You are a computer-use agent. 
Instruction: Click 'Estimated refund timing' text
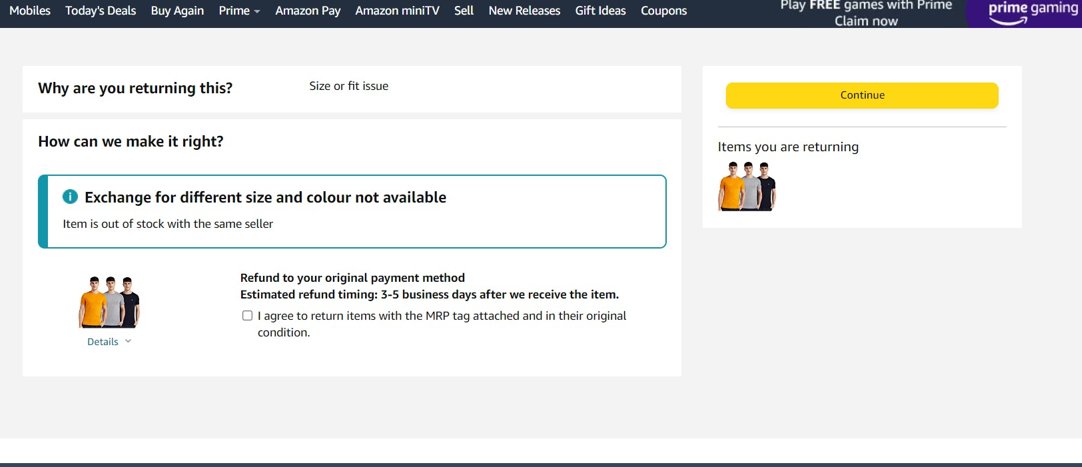pos(429,295)
